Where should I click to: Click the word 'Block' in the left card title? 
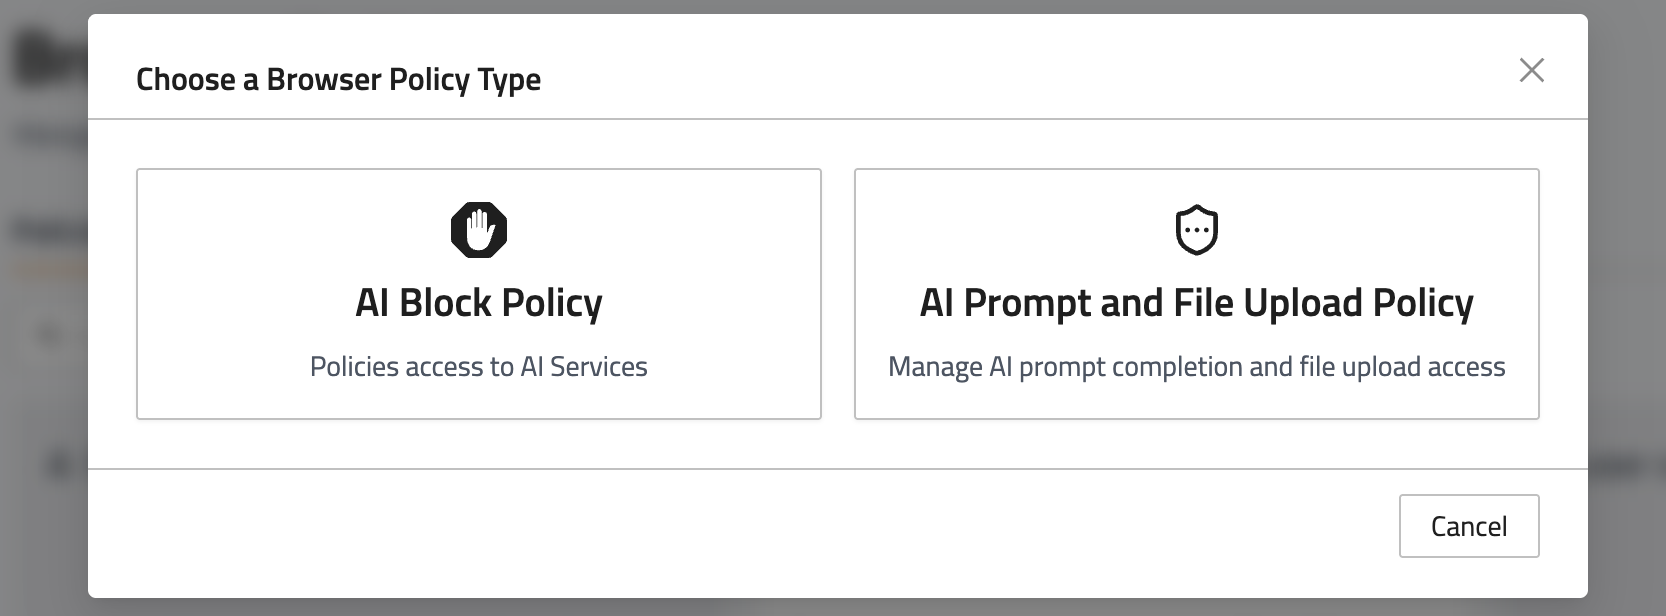[x=445, y=303]
